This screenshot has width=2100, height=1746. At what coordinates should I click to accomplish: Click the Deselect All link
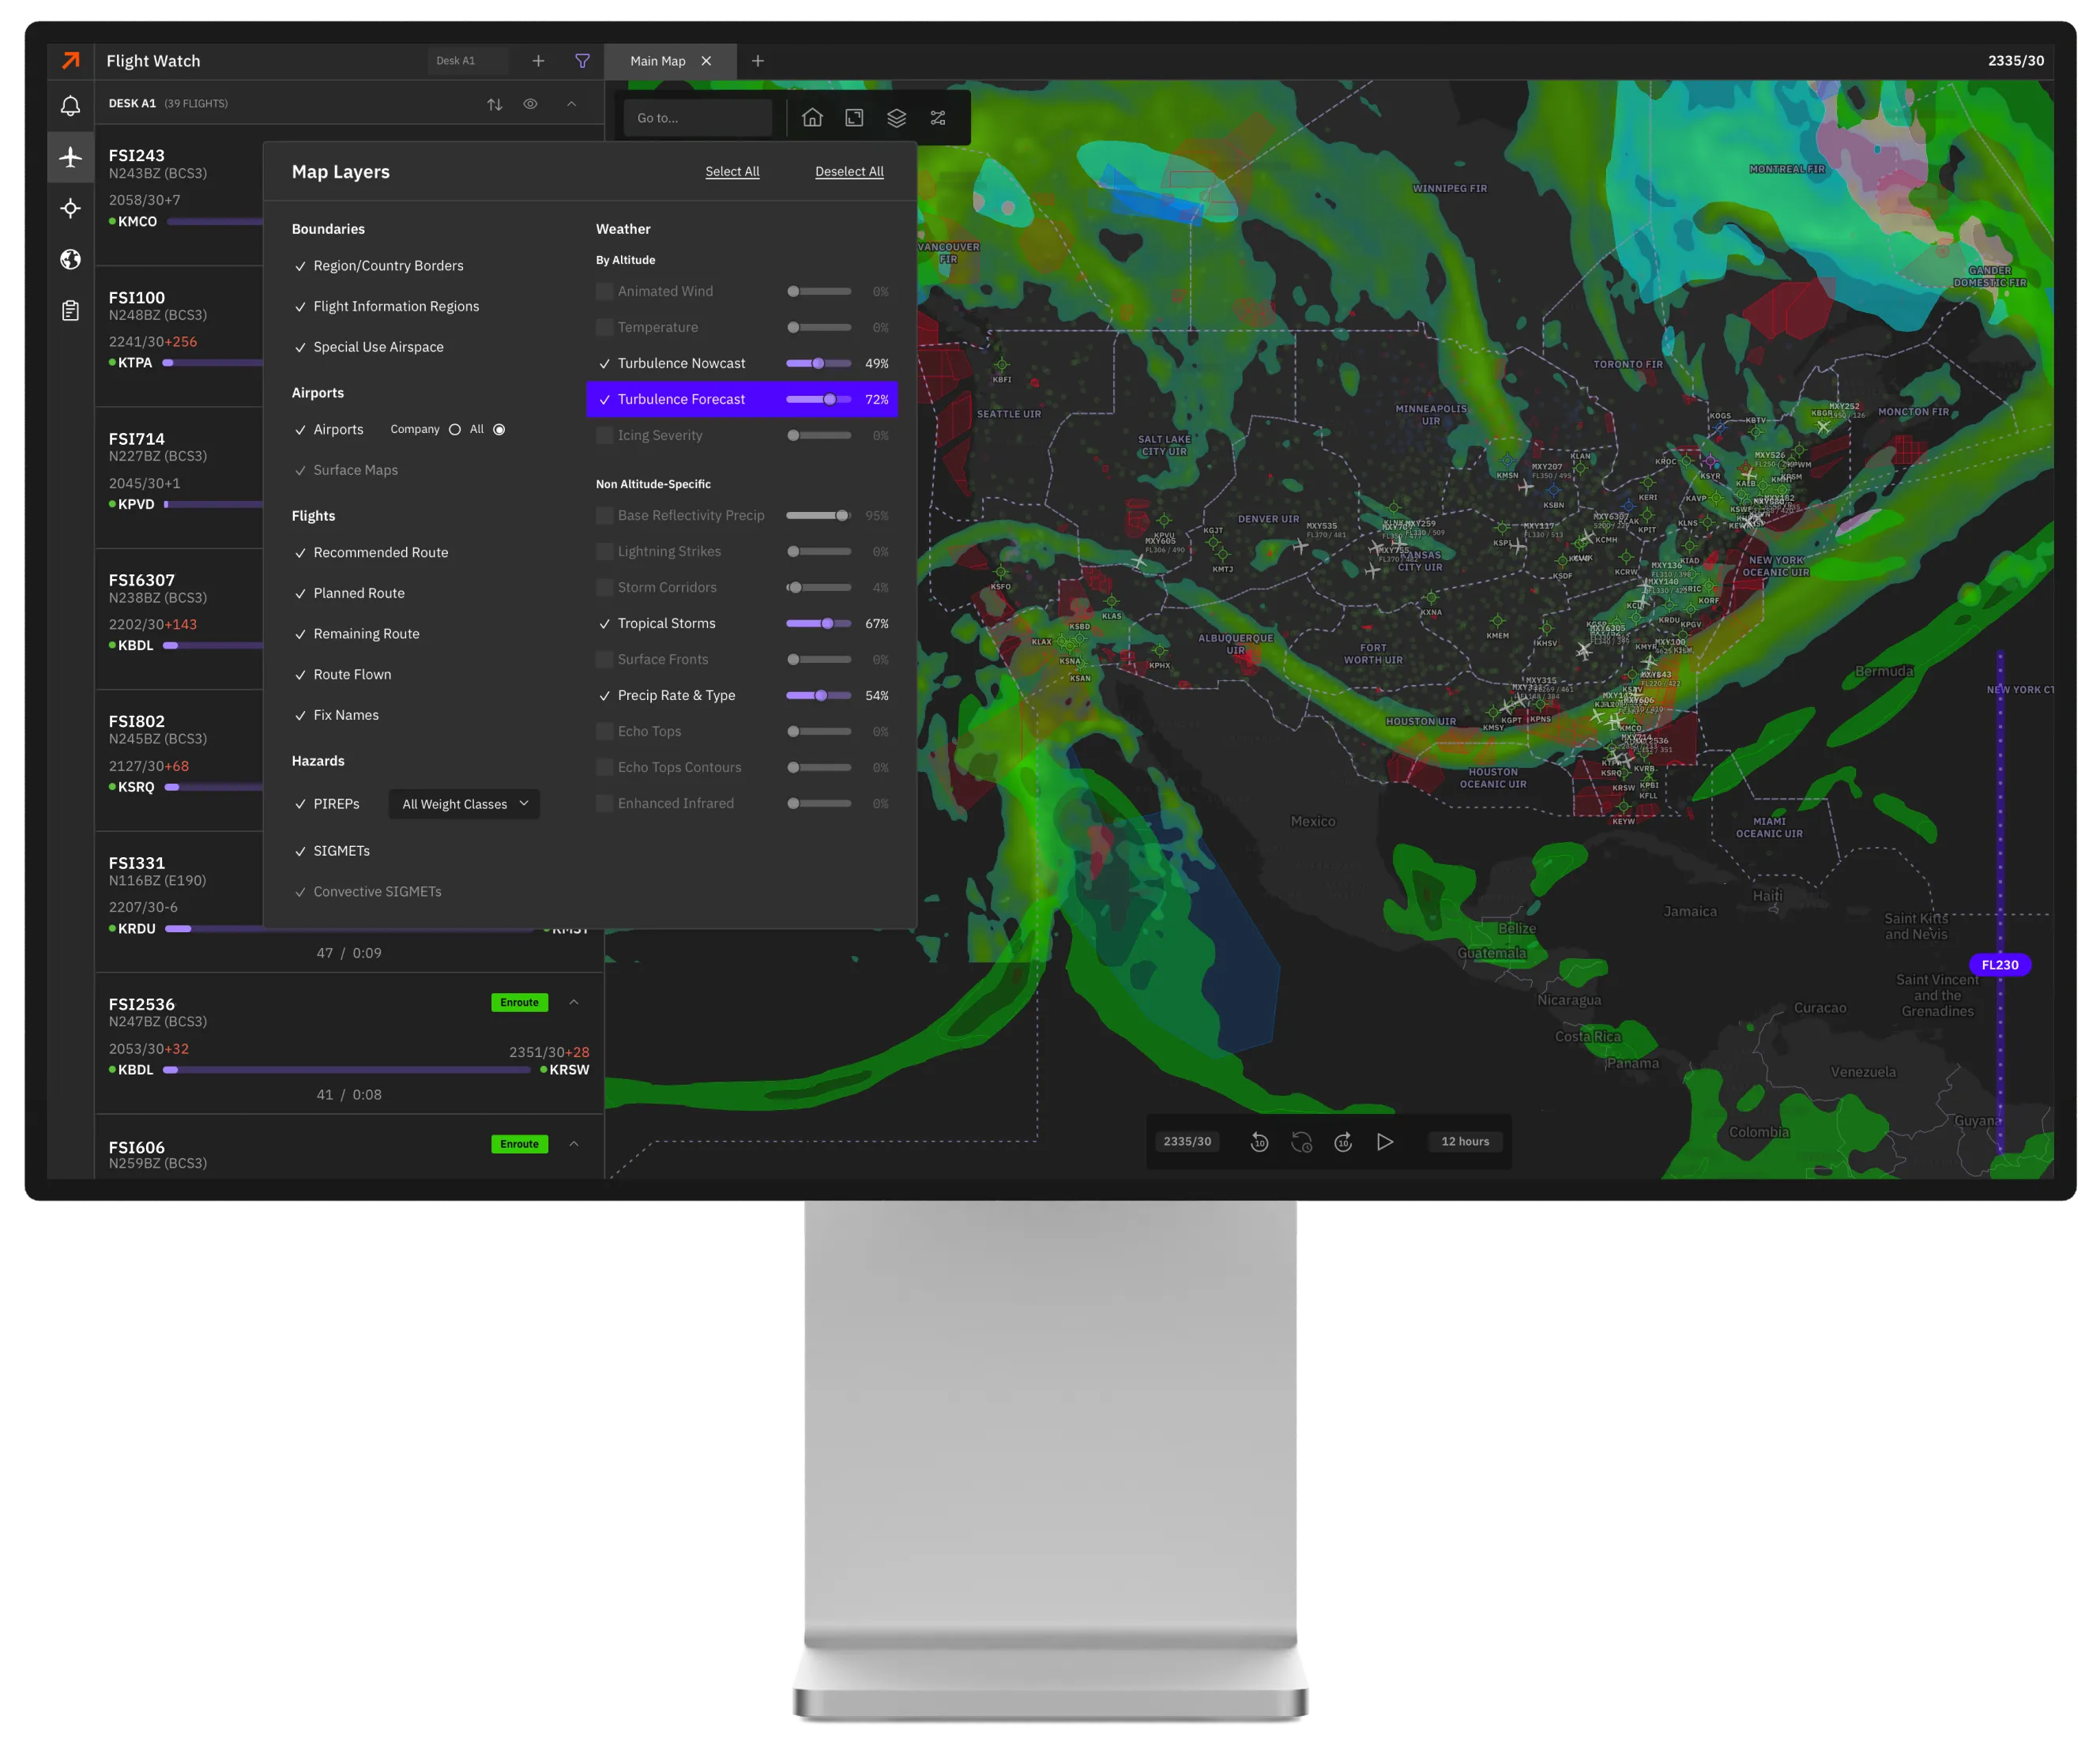tap(849, 172)
